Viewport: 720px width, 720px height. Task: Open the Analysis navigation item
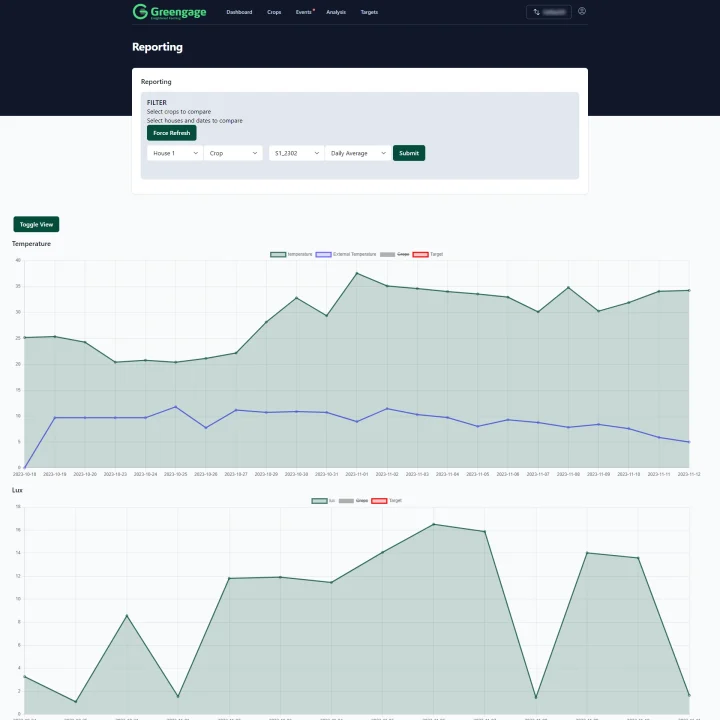click(336, 12)
